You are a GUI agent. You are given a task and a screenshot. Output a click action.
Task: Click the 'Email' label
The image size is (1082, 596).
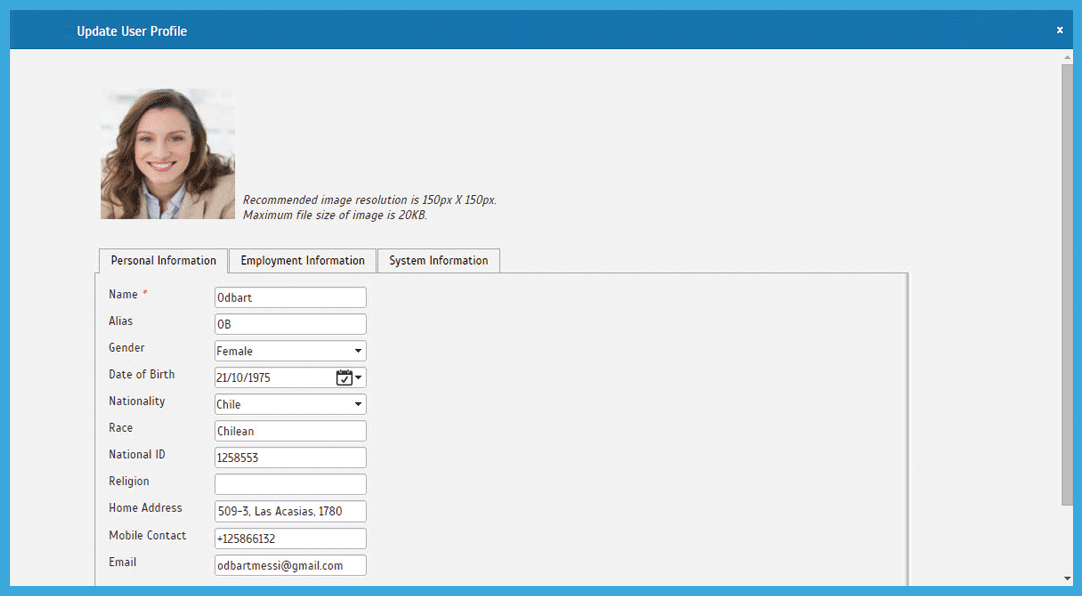point(122,562)
